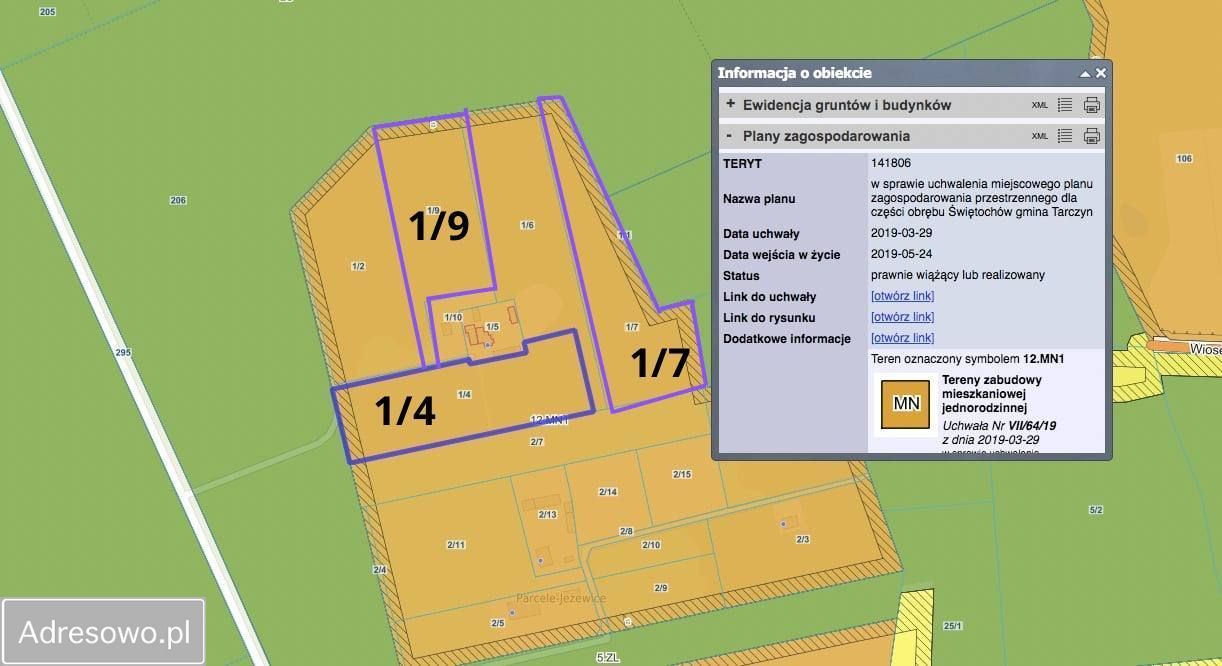The width and height of the screenshot is (1222, 666).
Task: Click the 5.ZL zone label on map
Action: [x=607, y=657]
